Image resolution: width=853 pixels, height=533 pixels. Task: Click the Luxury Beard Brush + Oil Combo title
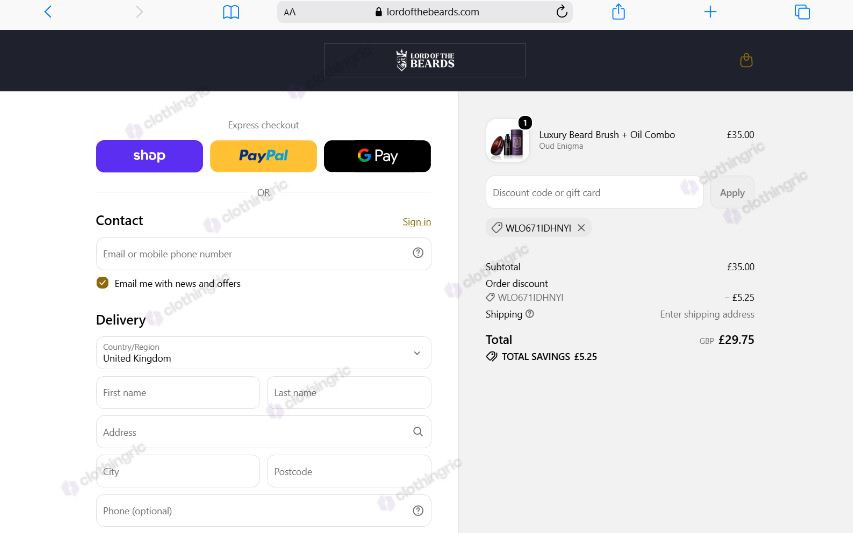[x=607, y=134]
